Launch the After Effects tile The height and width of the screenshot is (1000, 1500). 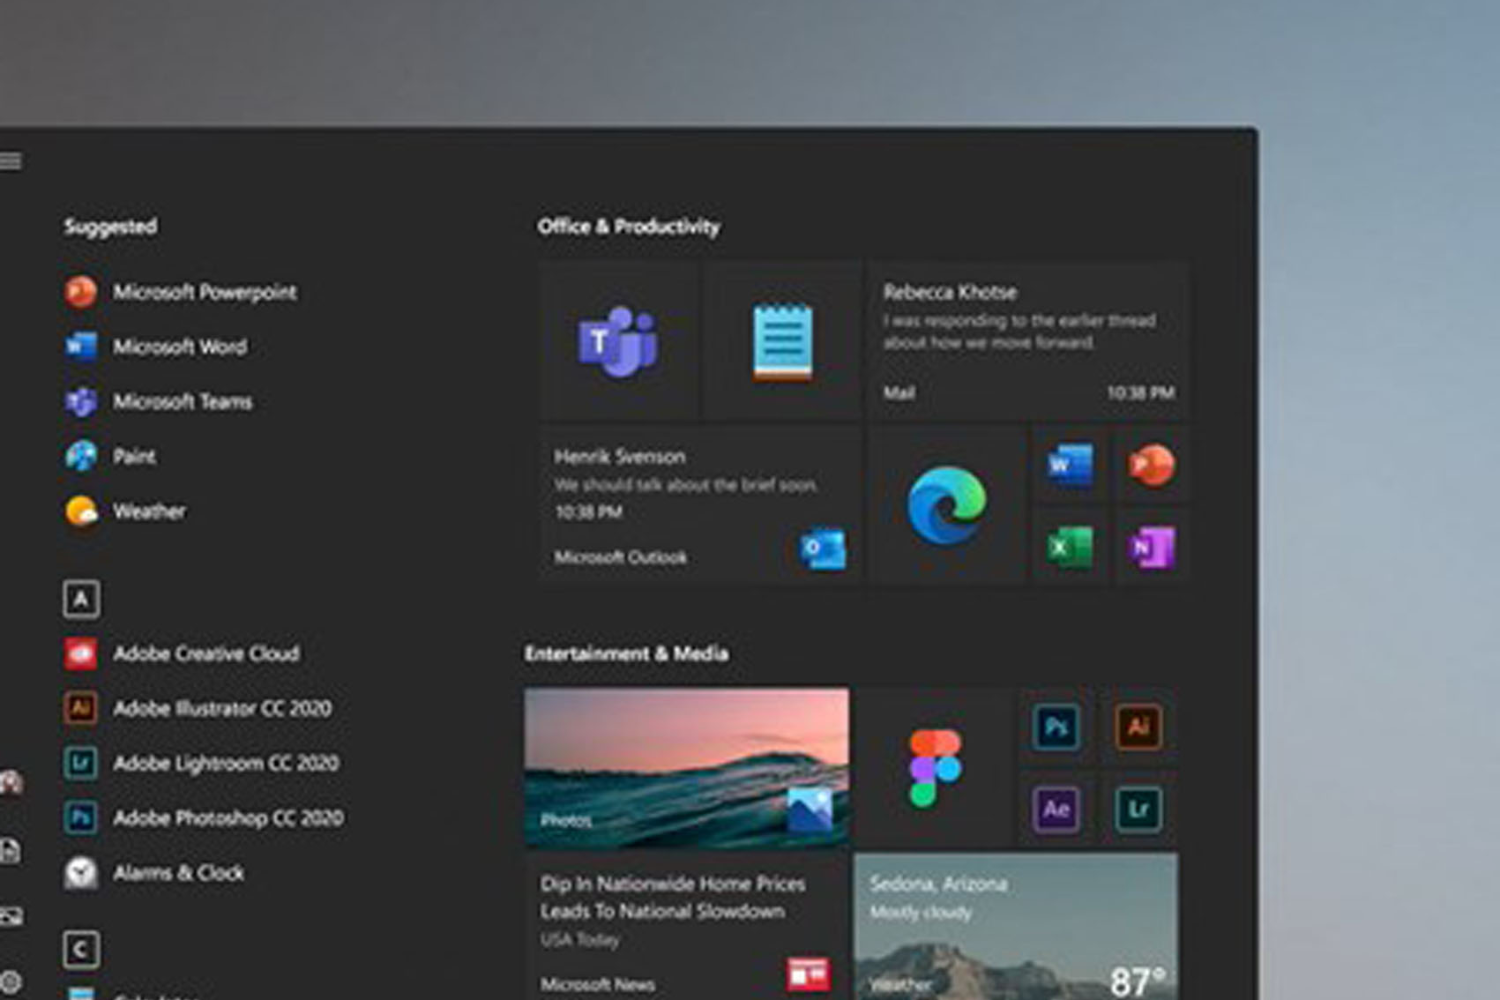point(1057,809)
